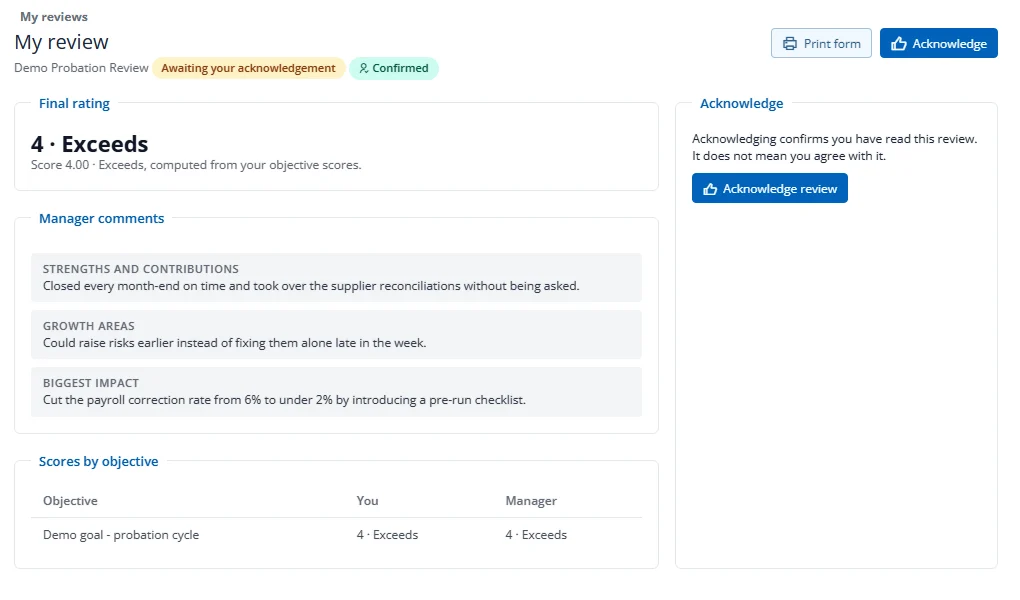
Task: Click the Growth Areas label
Action: click(88, 326)
